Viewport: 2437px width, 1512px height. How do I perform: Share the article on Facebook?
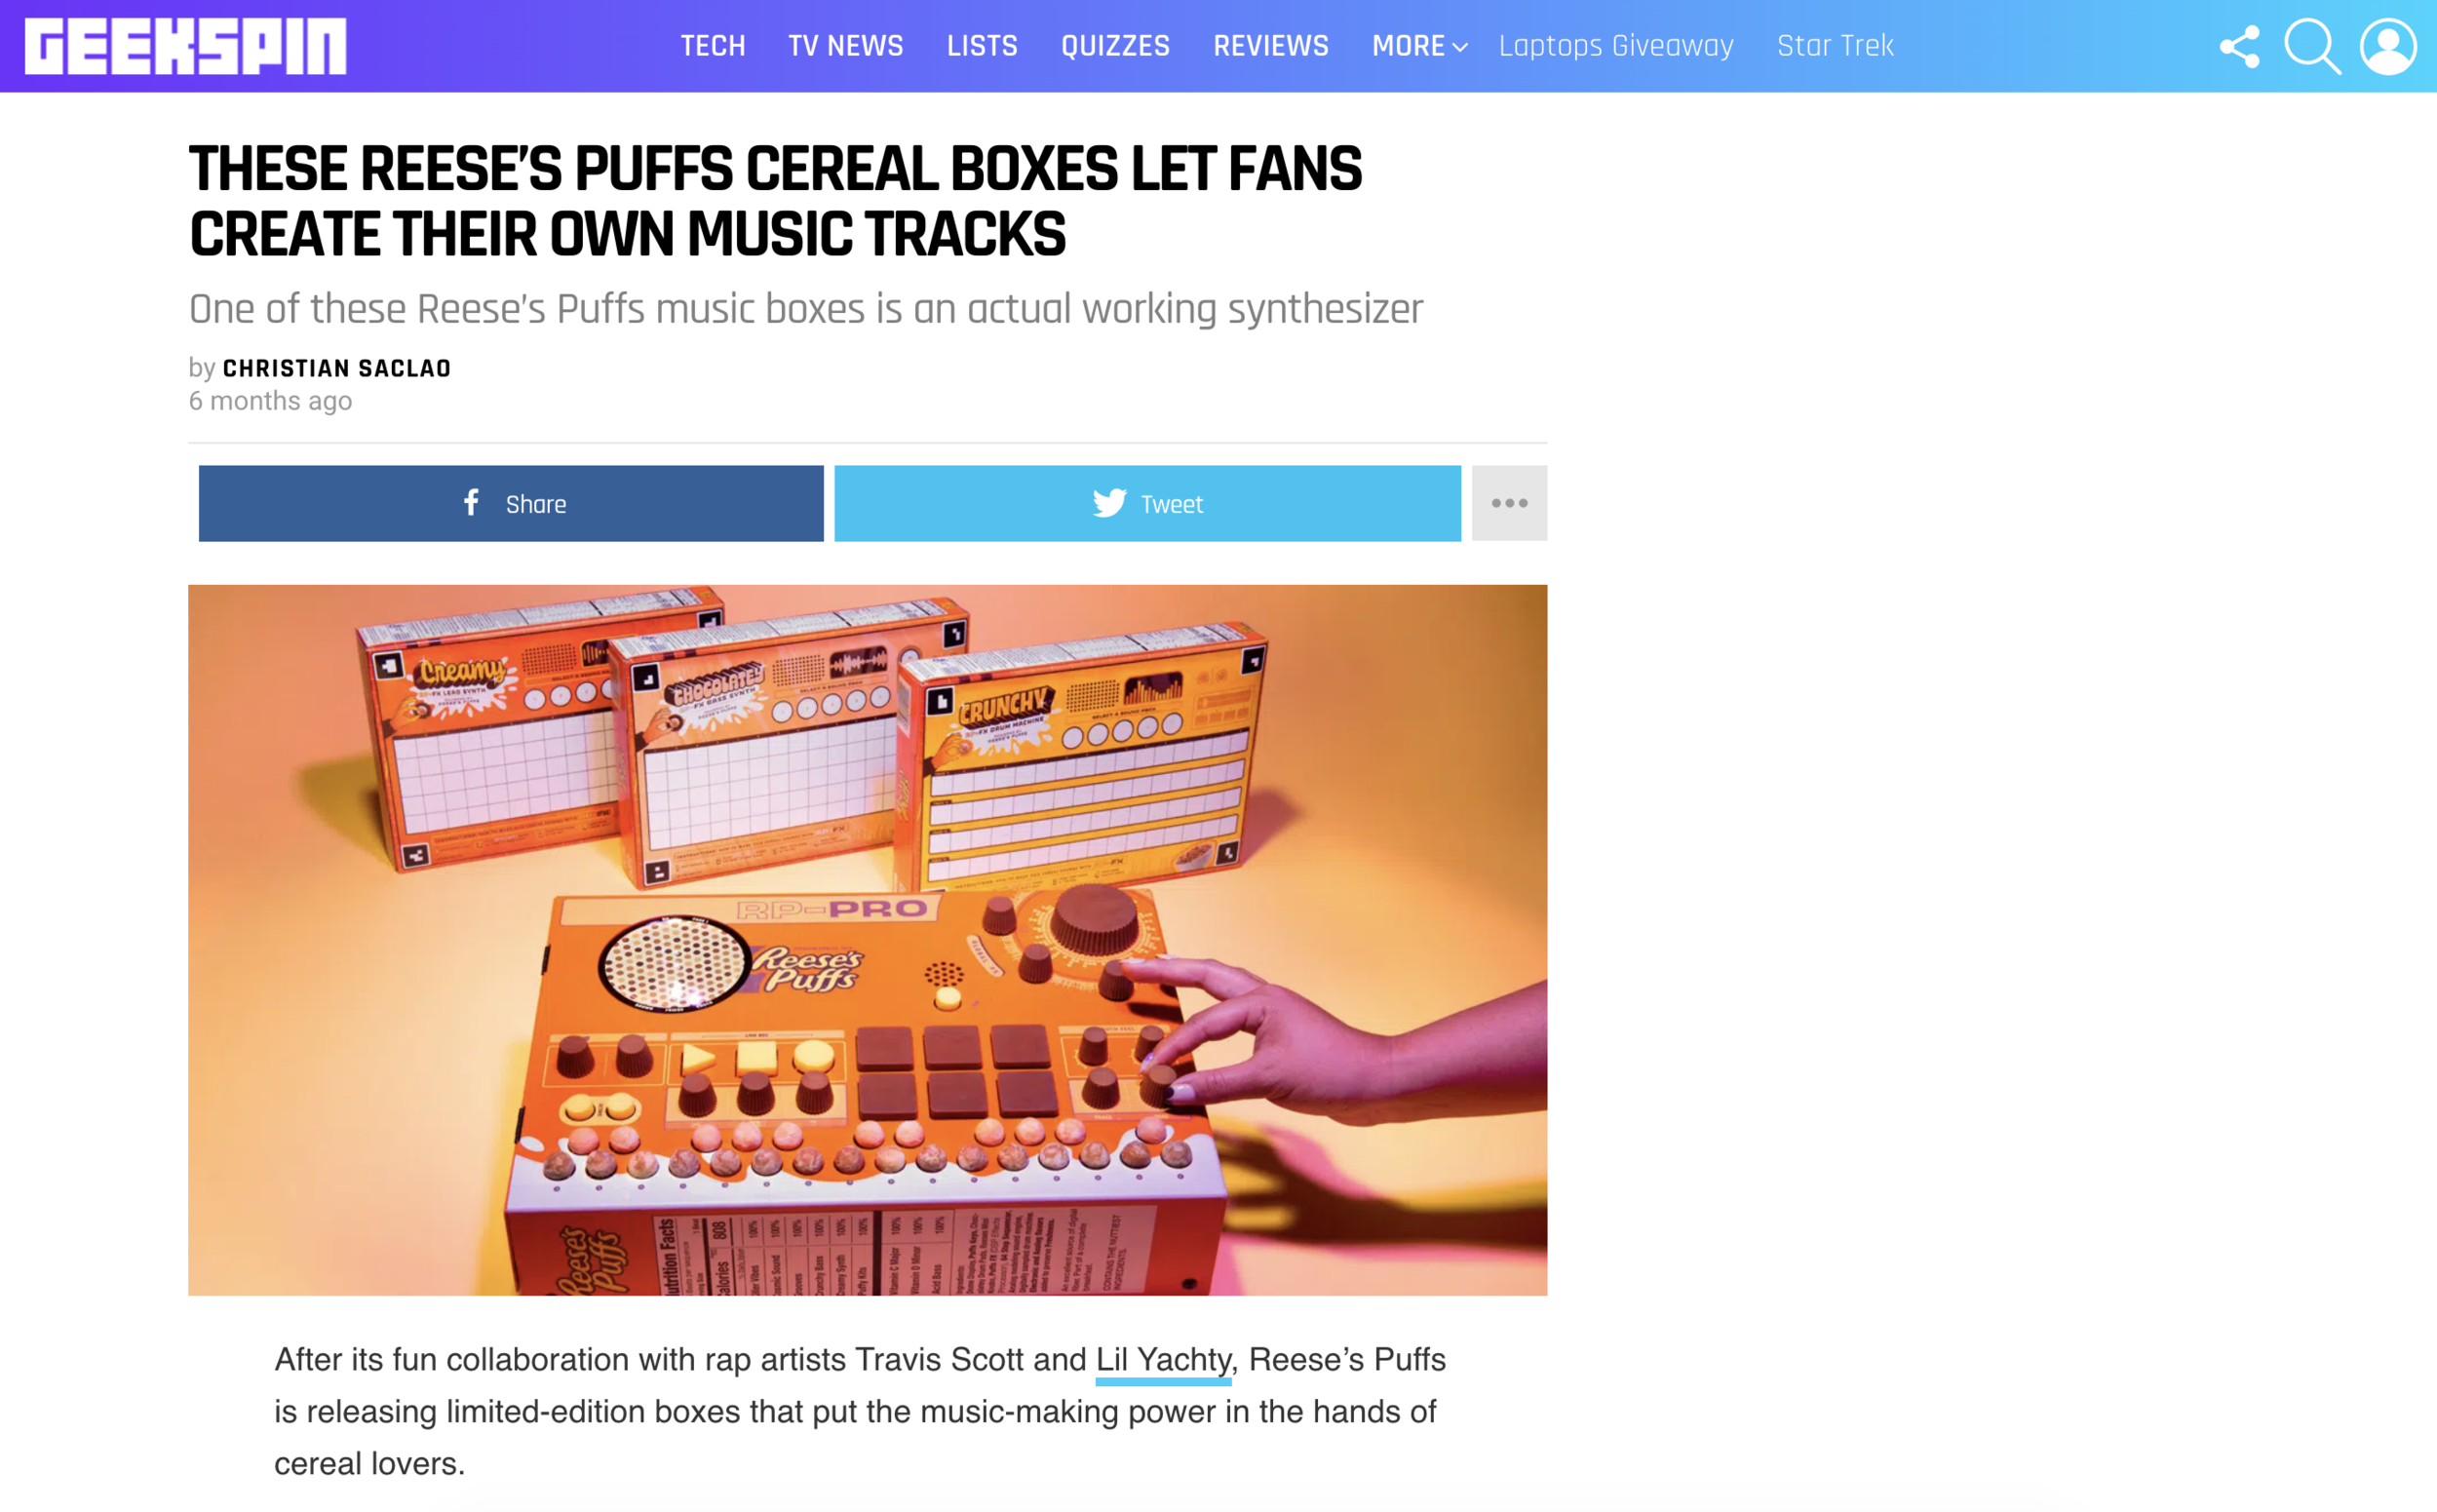[511, 503]
